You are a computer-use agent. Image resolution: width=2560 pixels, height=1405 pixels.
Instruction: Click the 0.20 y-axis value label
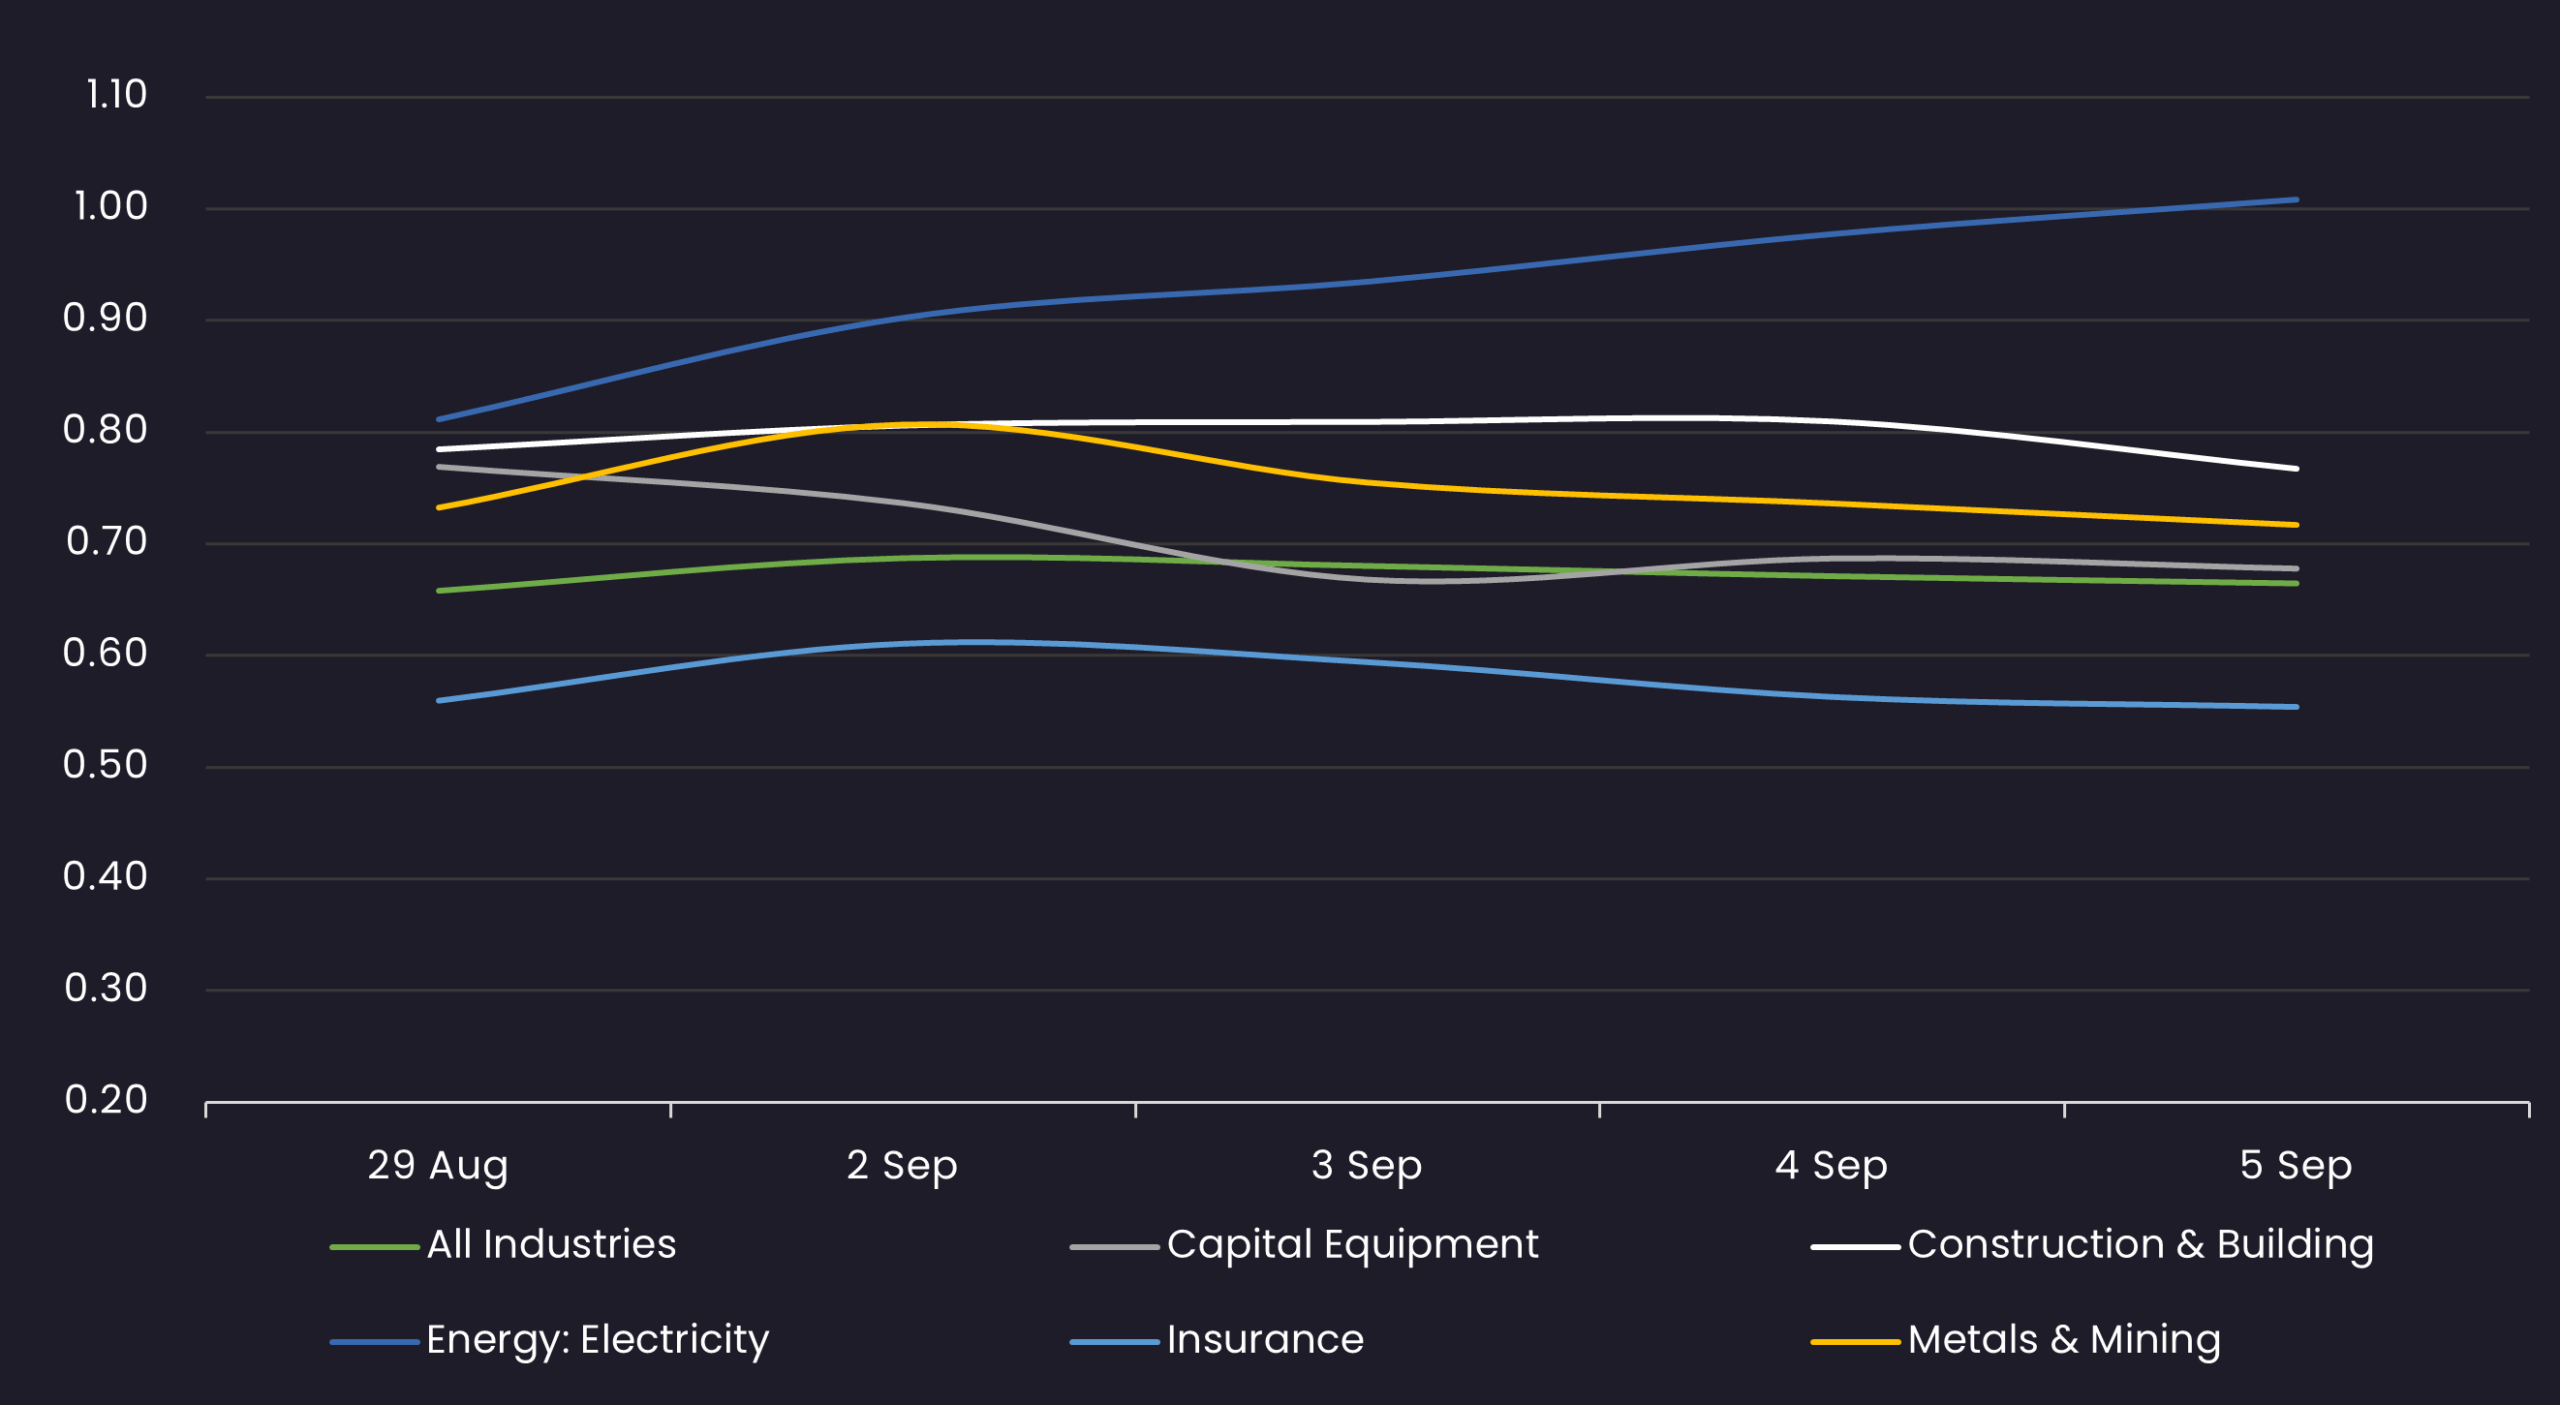[106, 1101]
